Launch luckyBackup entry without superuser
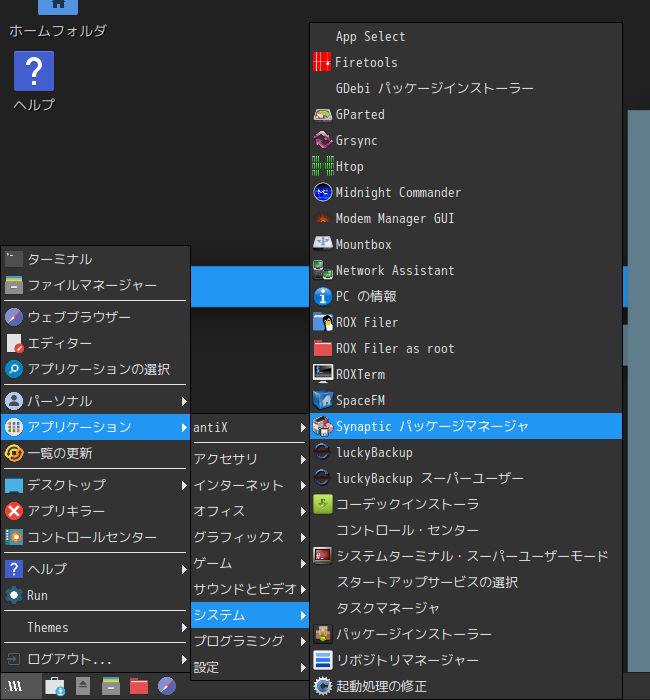The height and width of the screenshot is (700, 650). tap(466, 452)
